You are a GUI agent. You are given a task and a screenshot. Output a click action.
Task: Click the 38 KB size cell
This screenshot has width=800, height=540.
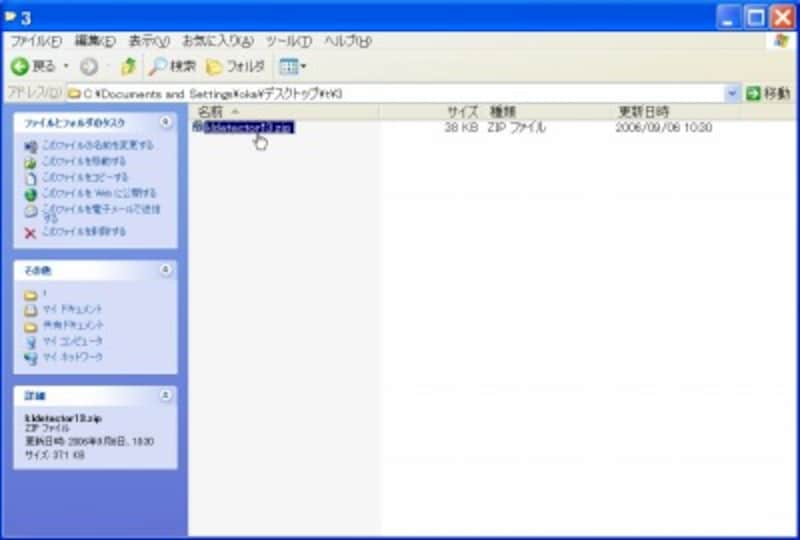pyautogui.click(x=461, y=128)
